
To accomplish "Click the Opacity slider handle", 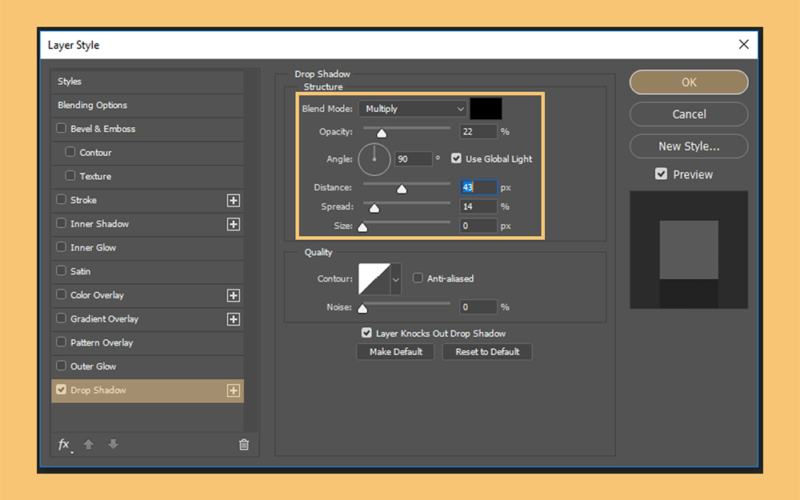I will [382, 134].
